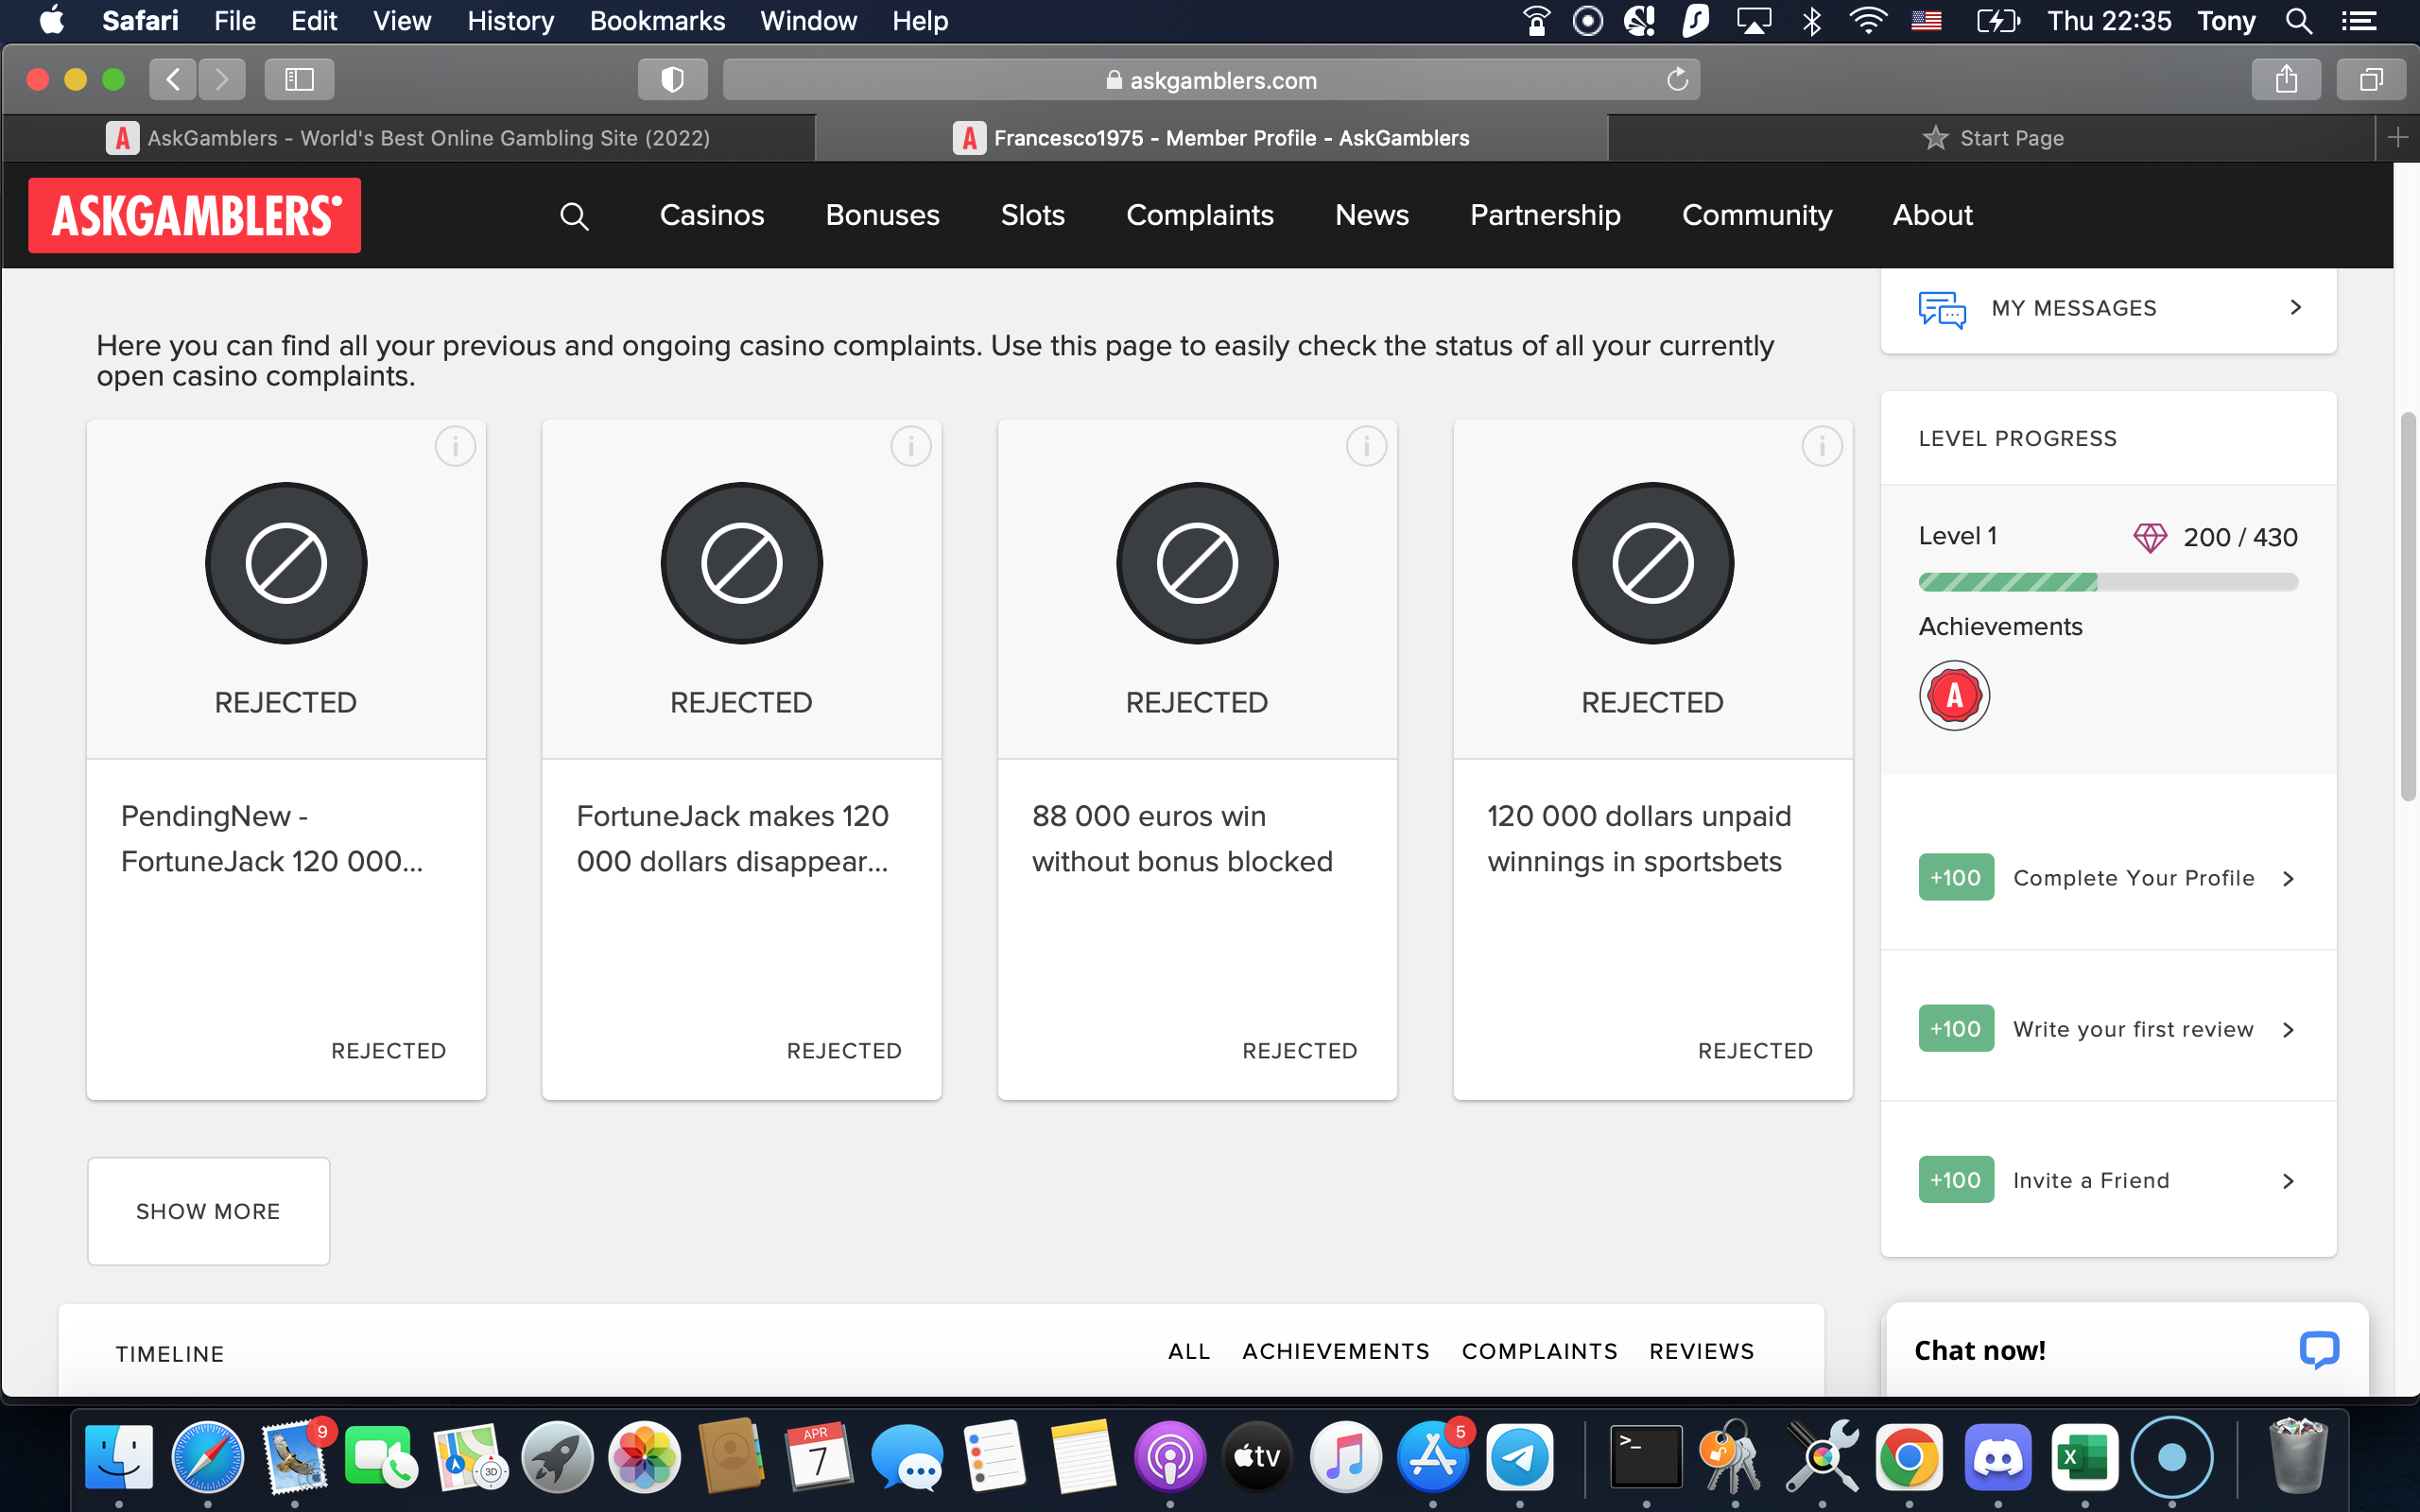Open the About nav menu
Viewport: 2420px width, 1512px height.
click(1932, 215)
